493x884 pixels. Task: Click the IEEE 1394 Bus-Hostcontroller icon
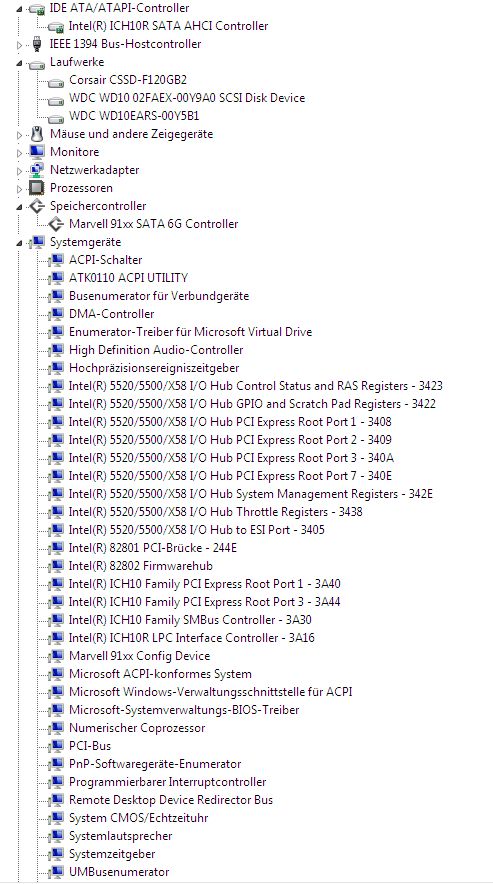(37, 44)
